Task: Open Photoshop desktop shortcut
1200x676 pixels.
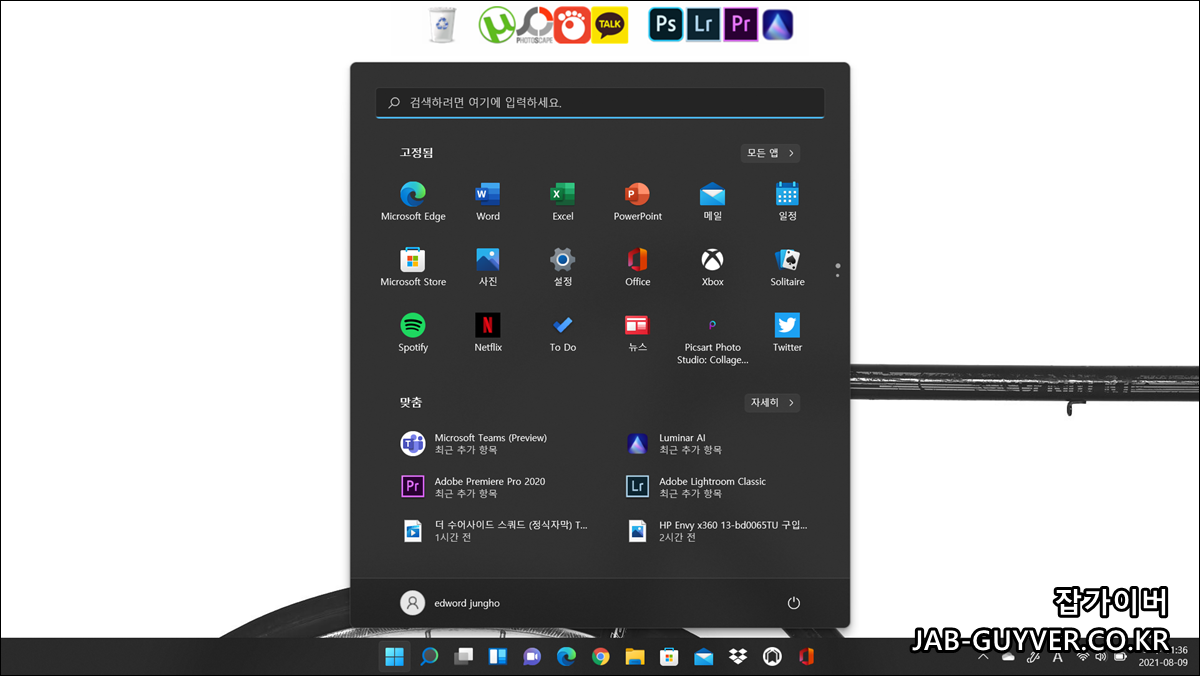Action: click(666, 24)
